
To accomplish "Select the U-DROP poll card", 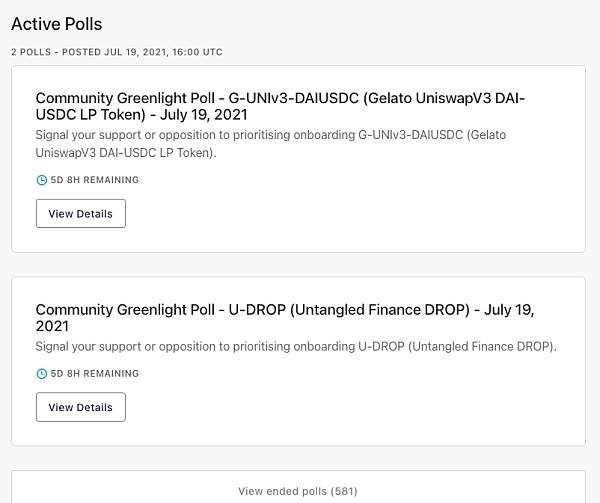I will point(298,361).
